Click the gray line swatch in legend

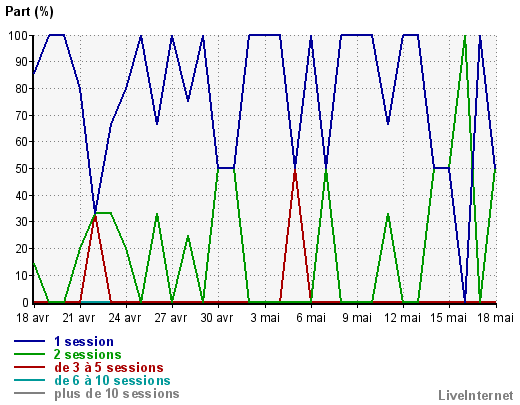[x=29, y=393]
